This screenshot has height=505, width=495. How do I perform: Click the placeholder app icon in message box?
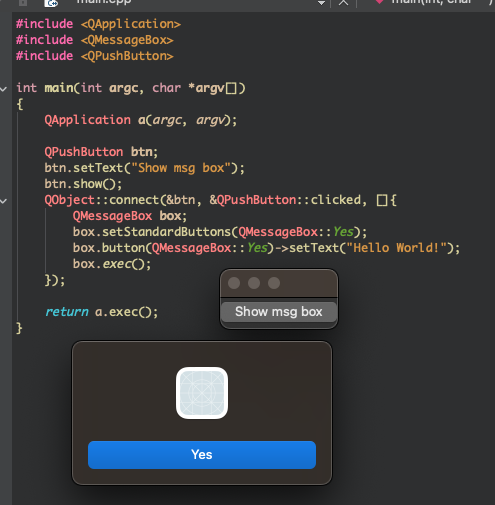pyautogui.click(x=202, y=393)
